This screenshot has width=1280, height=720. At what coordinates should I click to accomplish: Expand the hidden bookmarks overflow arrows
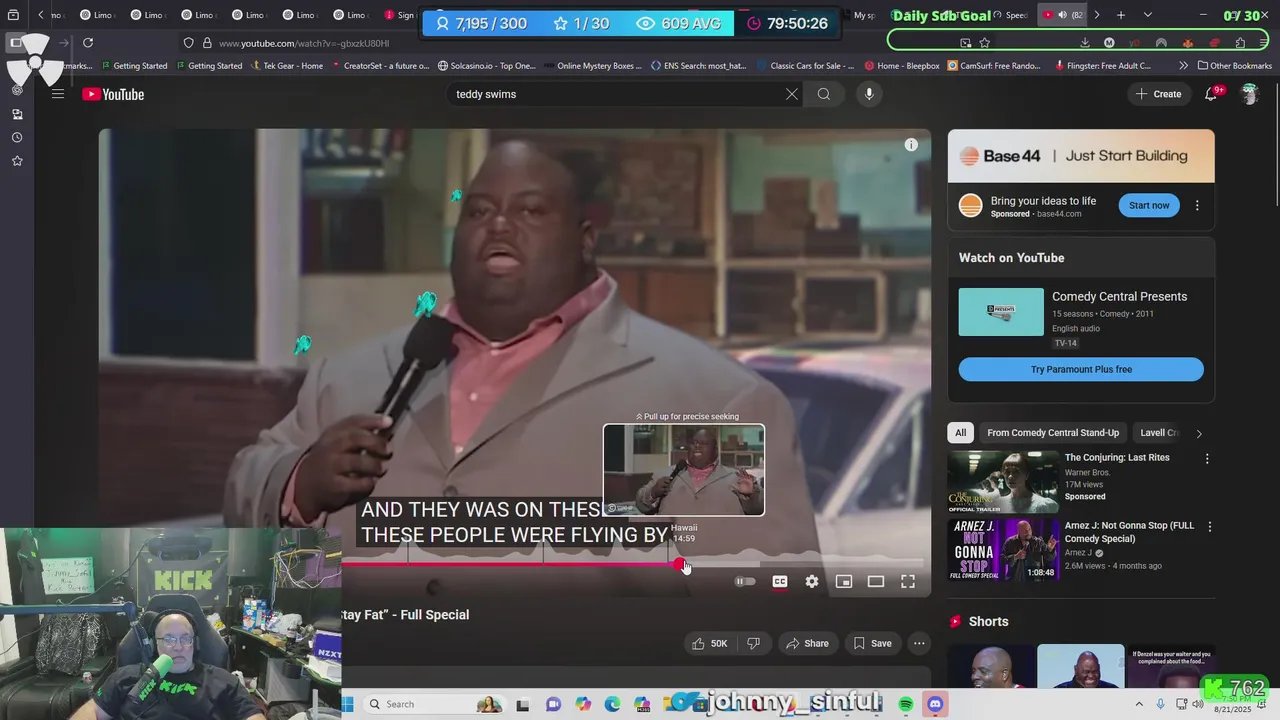coord(1184,66)
